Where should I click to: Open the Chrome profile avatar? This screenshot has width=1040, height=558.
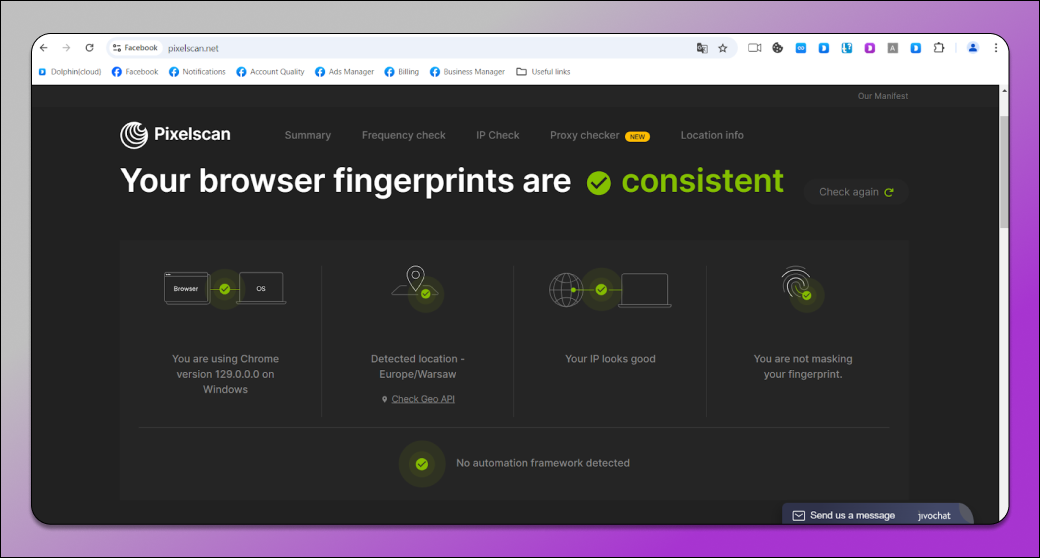coord(972,48)
